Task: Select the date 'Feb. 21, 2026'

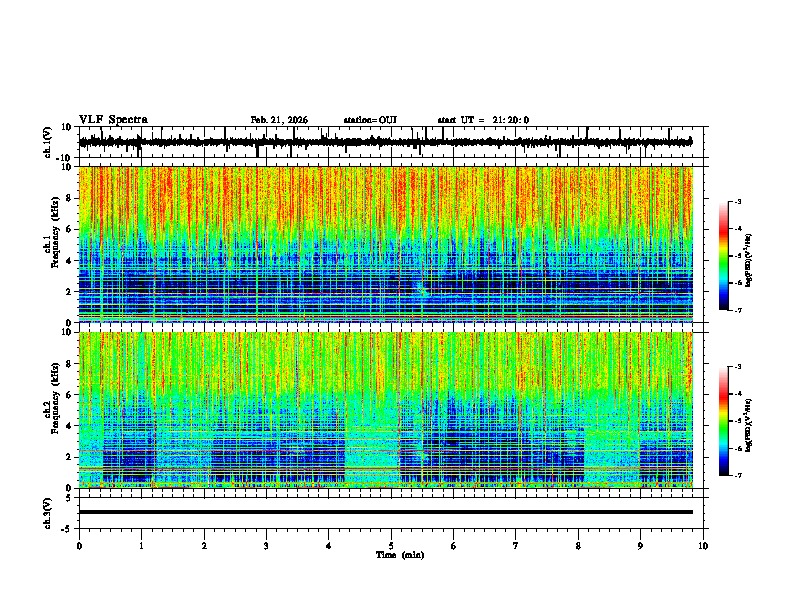Action: (x=279, y=120)
